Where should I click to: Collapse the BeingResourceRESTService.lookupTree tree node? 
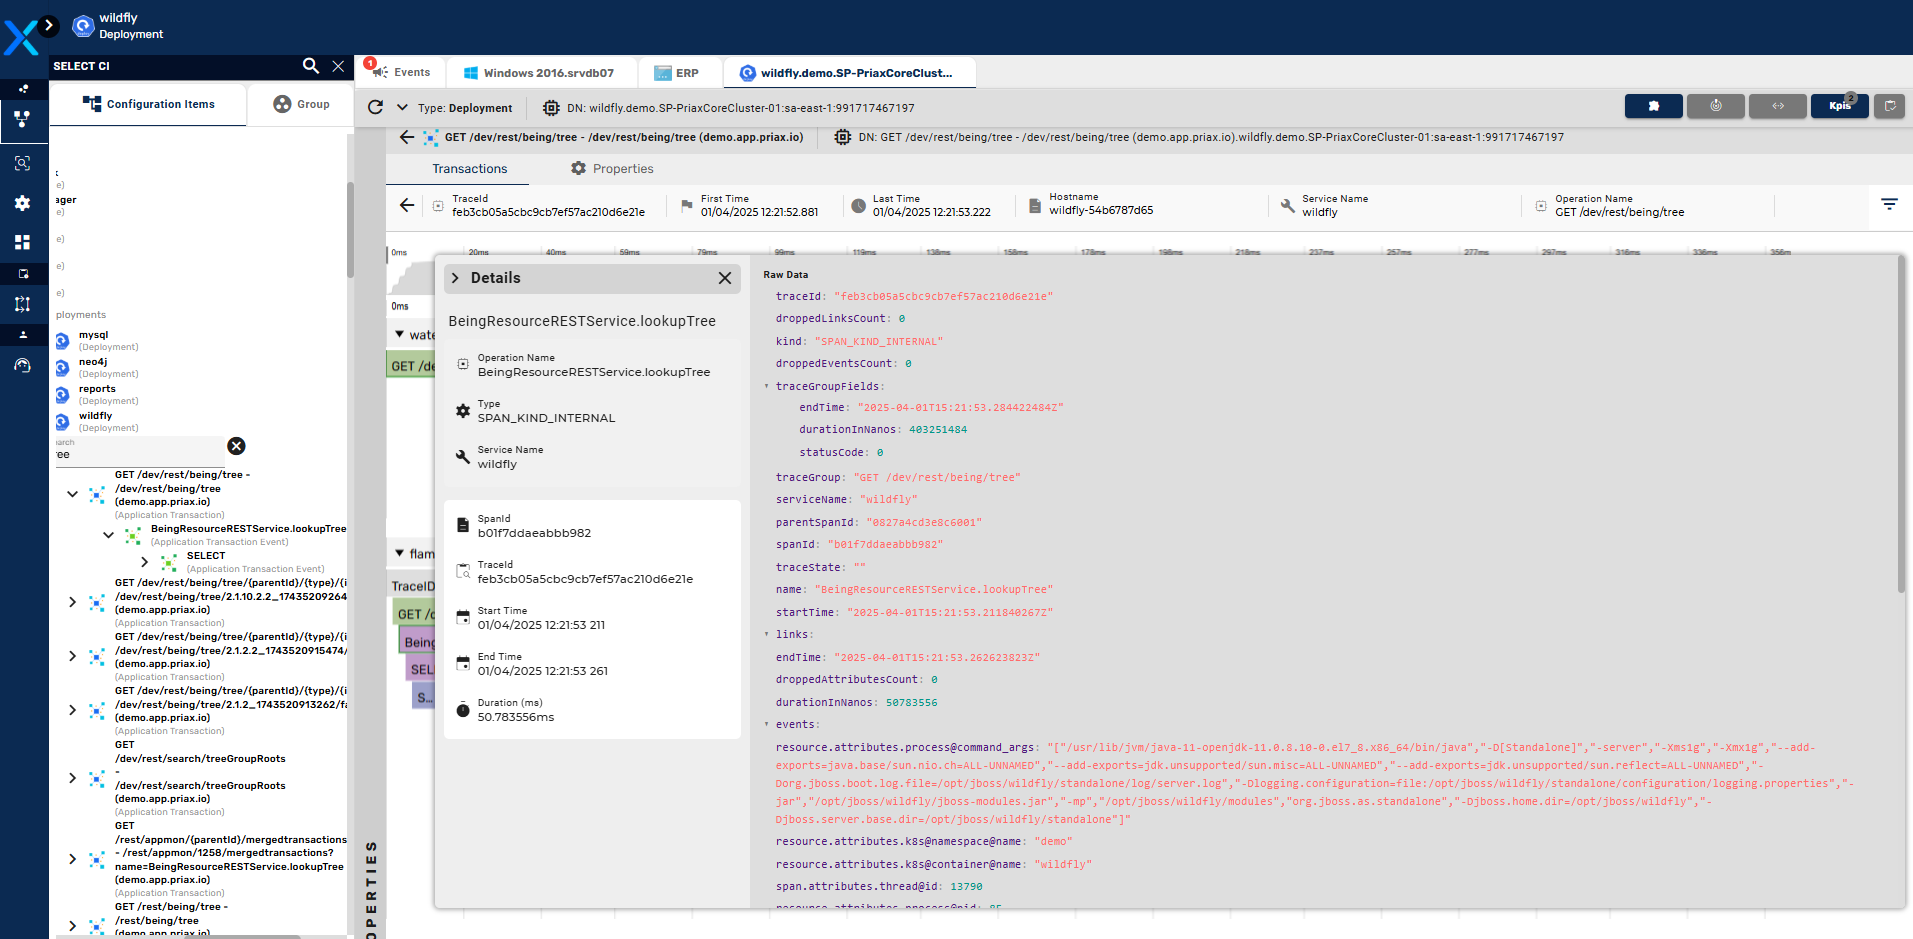(108, 535)
